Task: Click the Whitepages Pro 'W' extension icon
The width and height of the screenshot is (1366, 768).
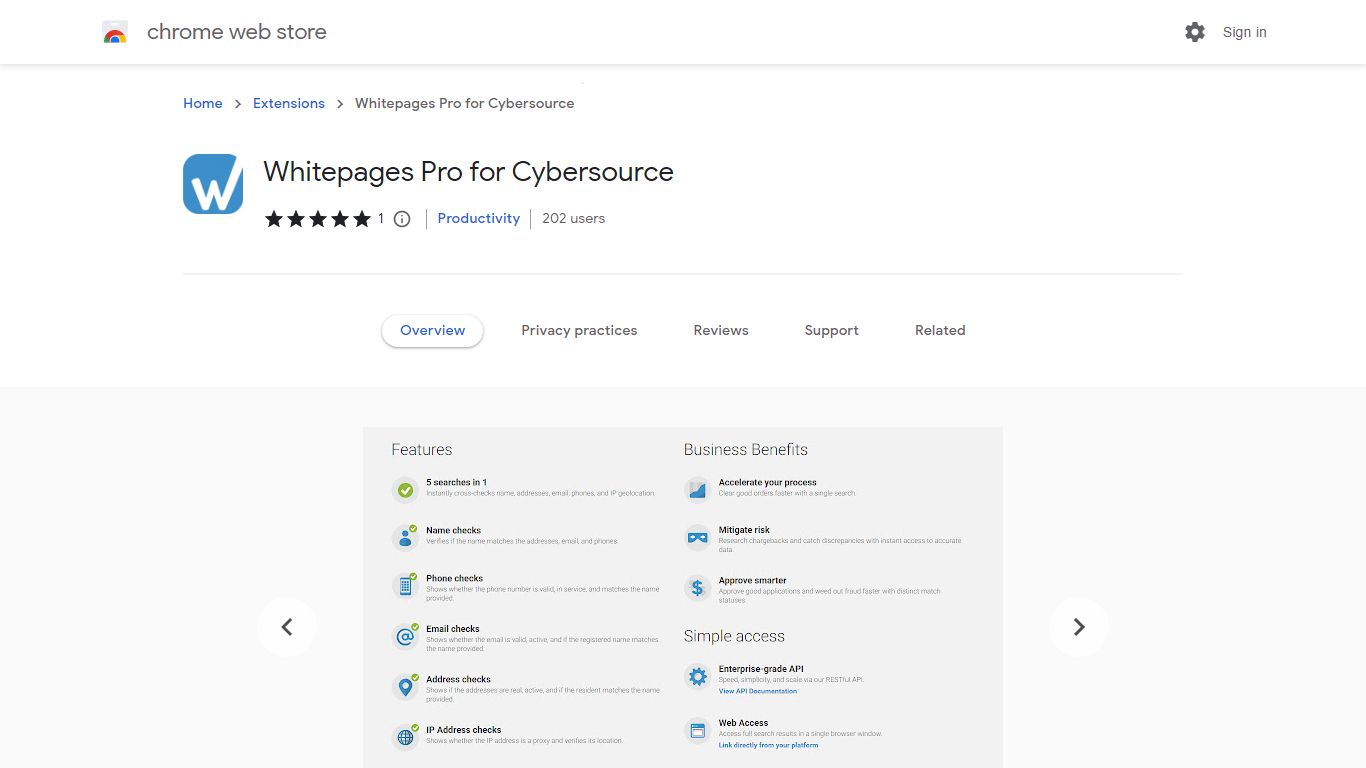Action: click(213, 184)
